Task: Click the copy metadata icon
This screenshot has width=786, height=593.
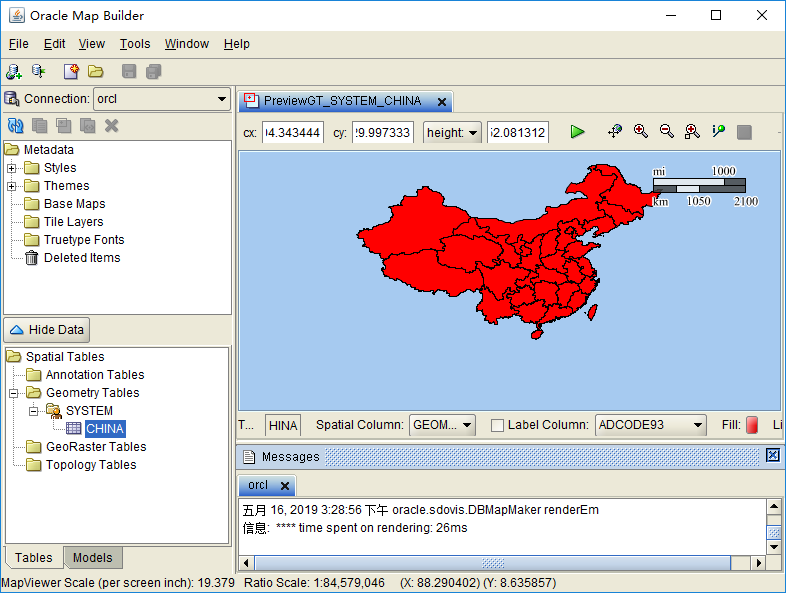Action: [40, 126]
